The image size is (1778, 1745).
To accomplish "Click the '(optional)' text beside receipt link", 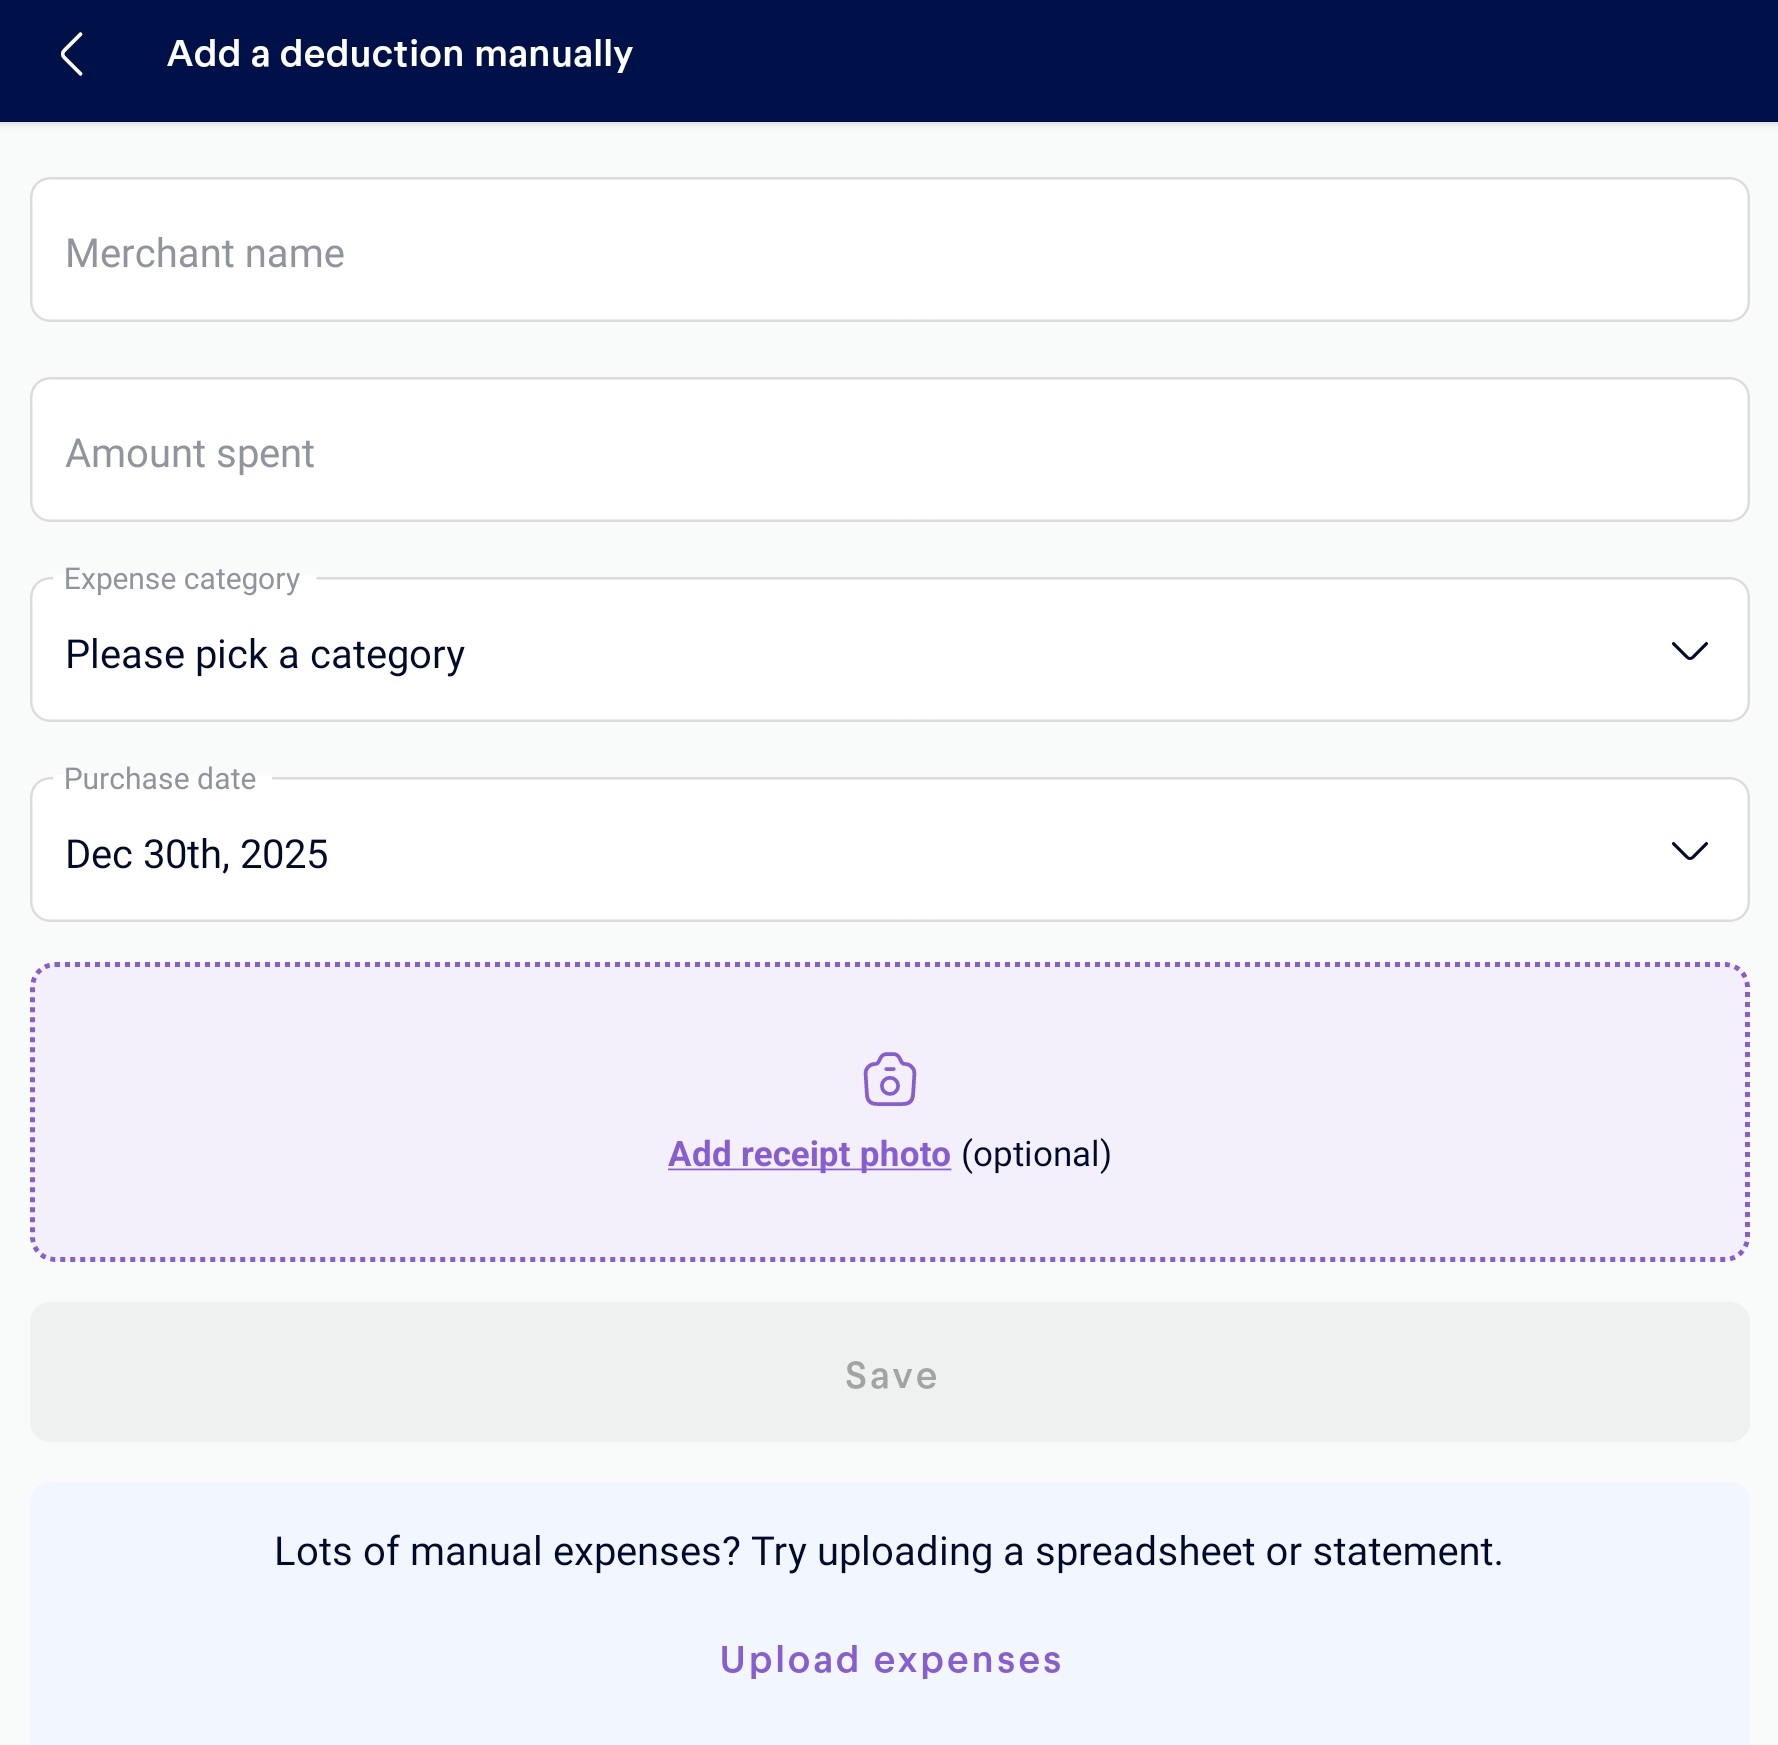I will [1036, 1154].
